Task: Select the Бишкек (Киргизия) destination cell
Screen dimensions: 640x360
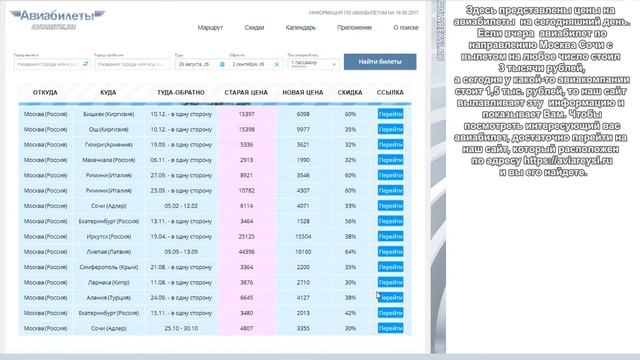Action: point(109,114)
